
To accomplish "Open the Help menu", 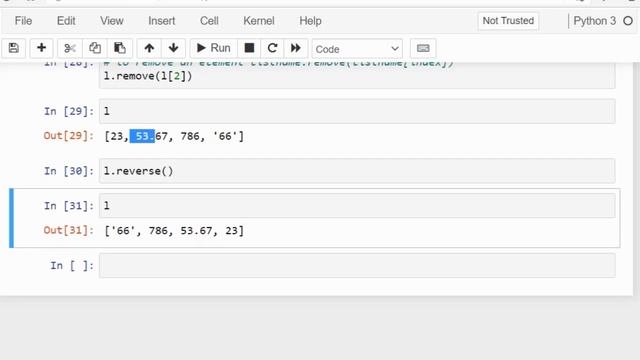I will click(x=310, y=21).
